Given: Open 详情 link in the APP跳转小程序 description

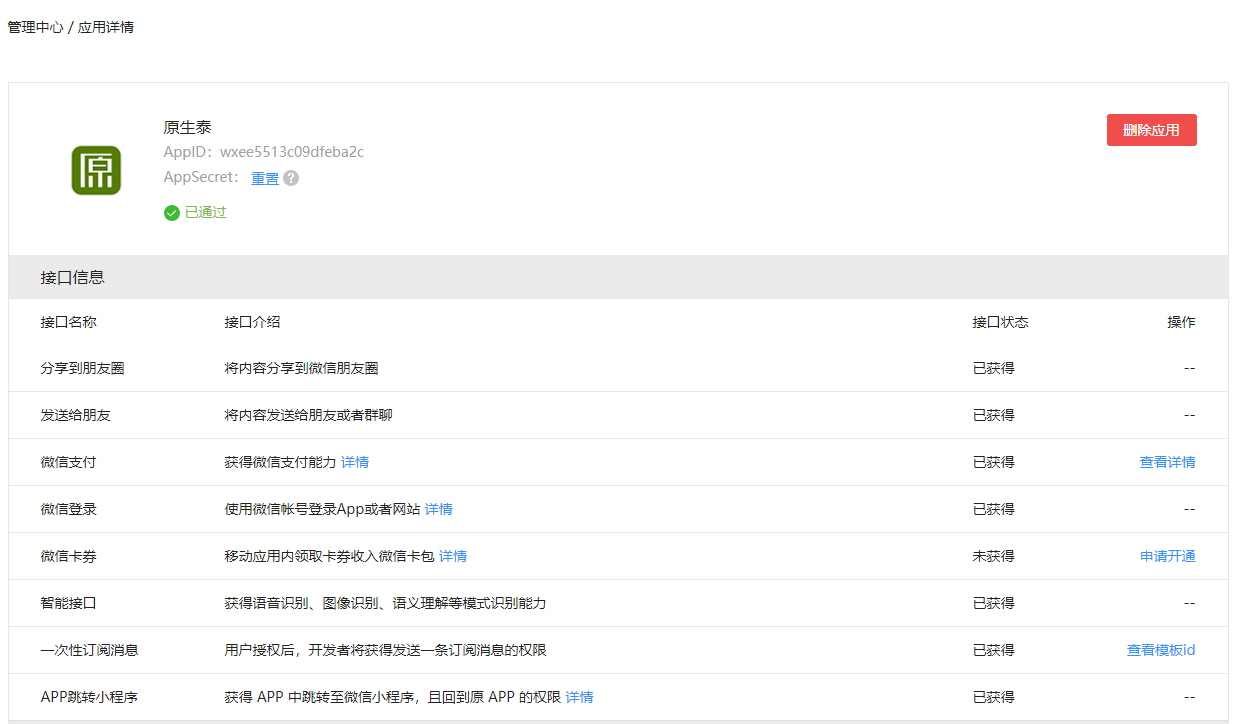Looking at the screenshot, I should 580,697.
